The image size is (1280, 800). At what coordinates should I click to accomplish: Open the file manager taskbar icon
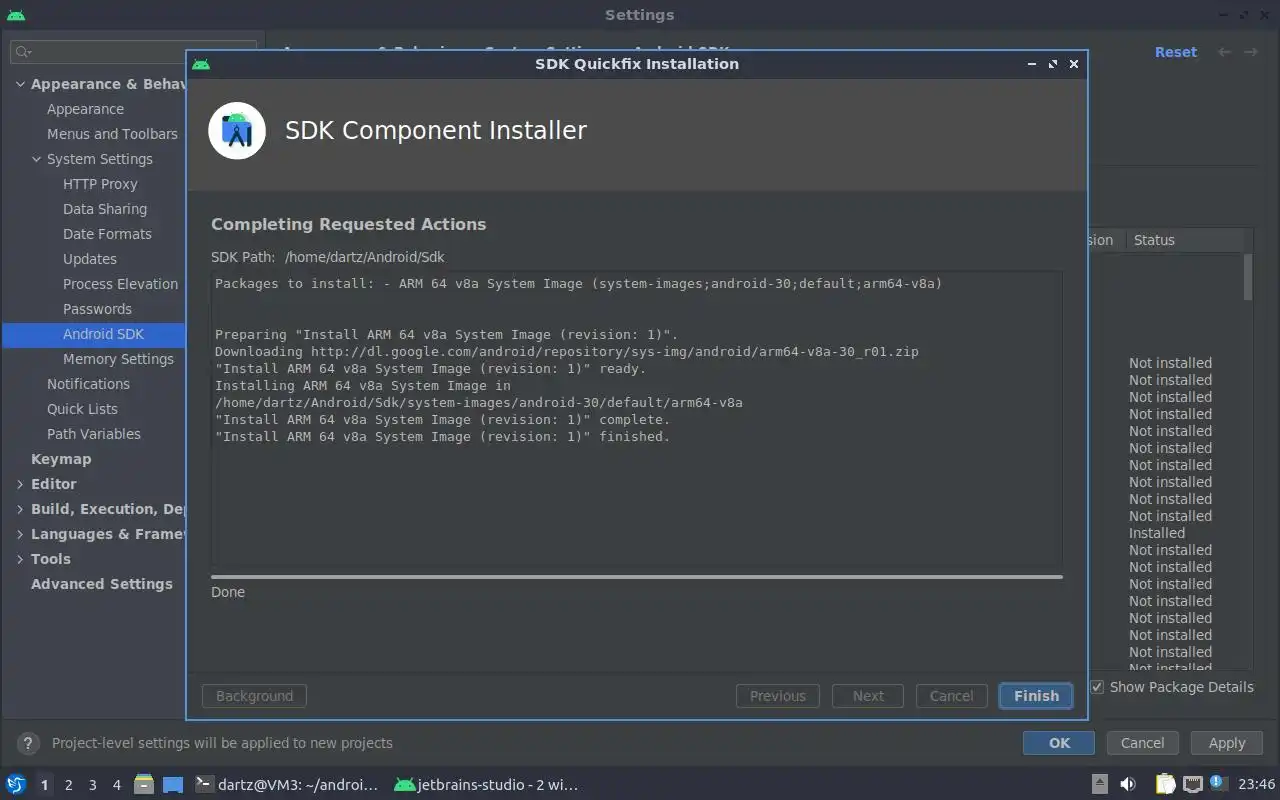click(x=144, y=784)
